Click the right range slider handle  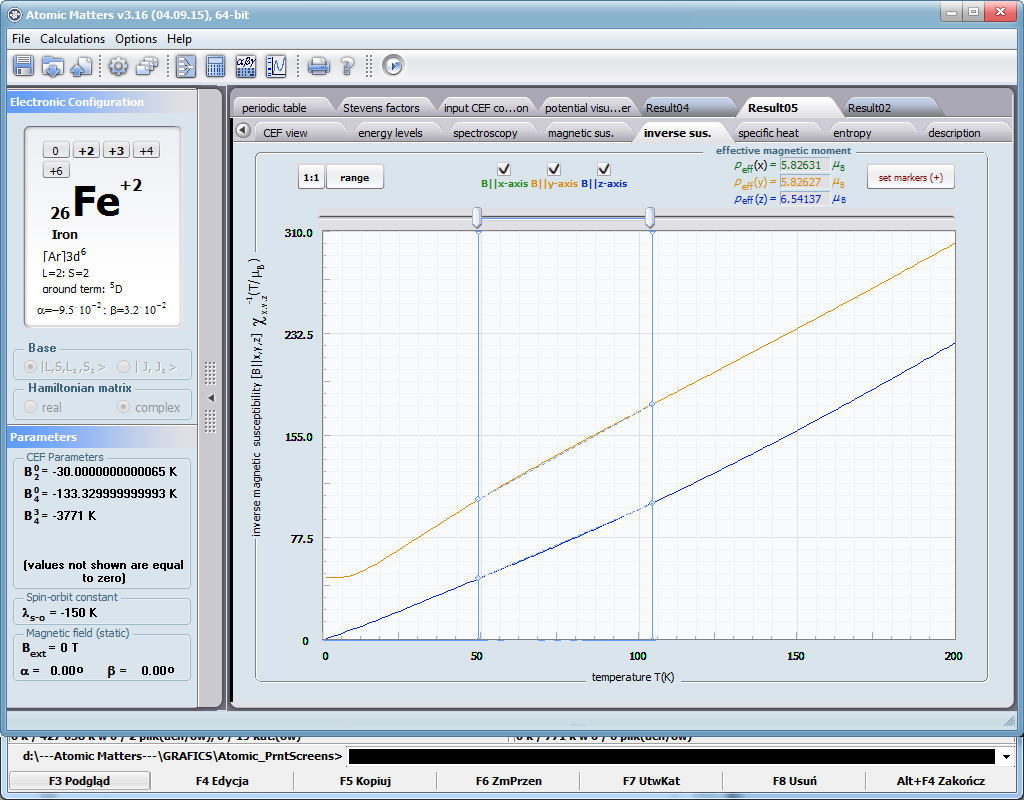[651, 217]
